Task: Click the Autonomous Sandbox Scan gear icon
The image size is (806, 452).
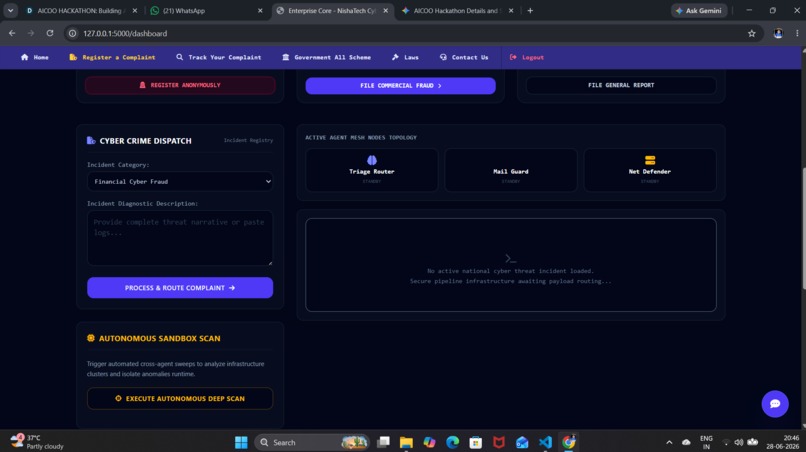Action: (91, 338)
